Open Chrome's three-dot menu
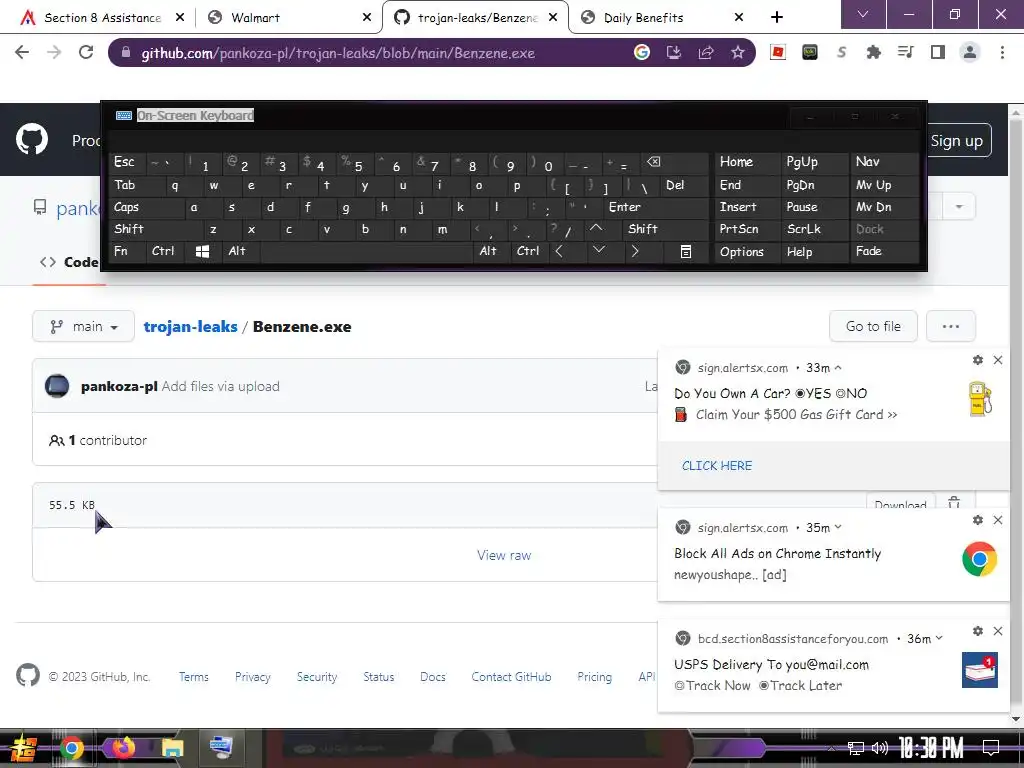Screen dimensions: 1024x768 1002,53
